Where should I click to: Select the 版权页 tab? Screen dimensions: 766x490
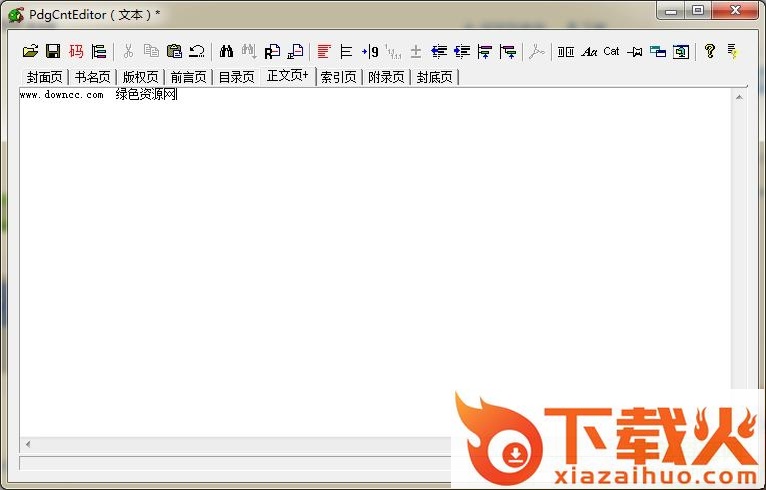coord(140,77)
